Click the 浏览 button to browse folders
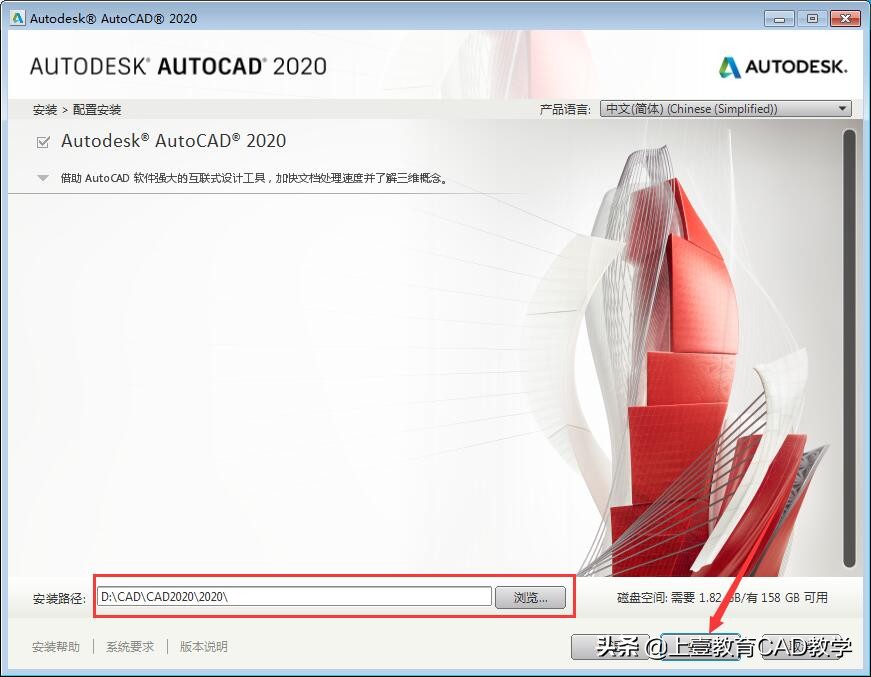 531,596
